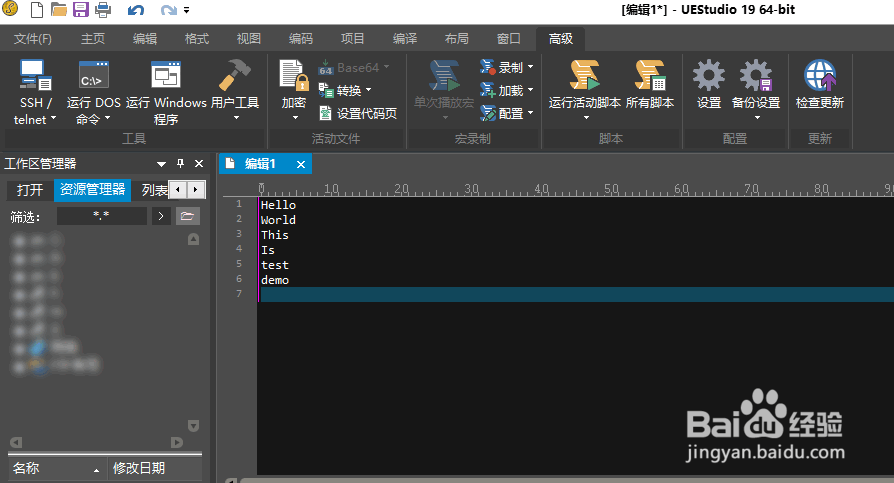Run DOS command icon
Image resolution: width=894 pixels, height=483 pixels.
(x=94, y=75)
